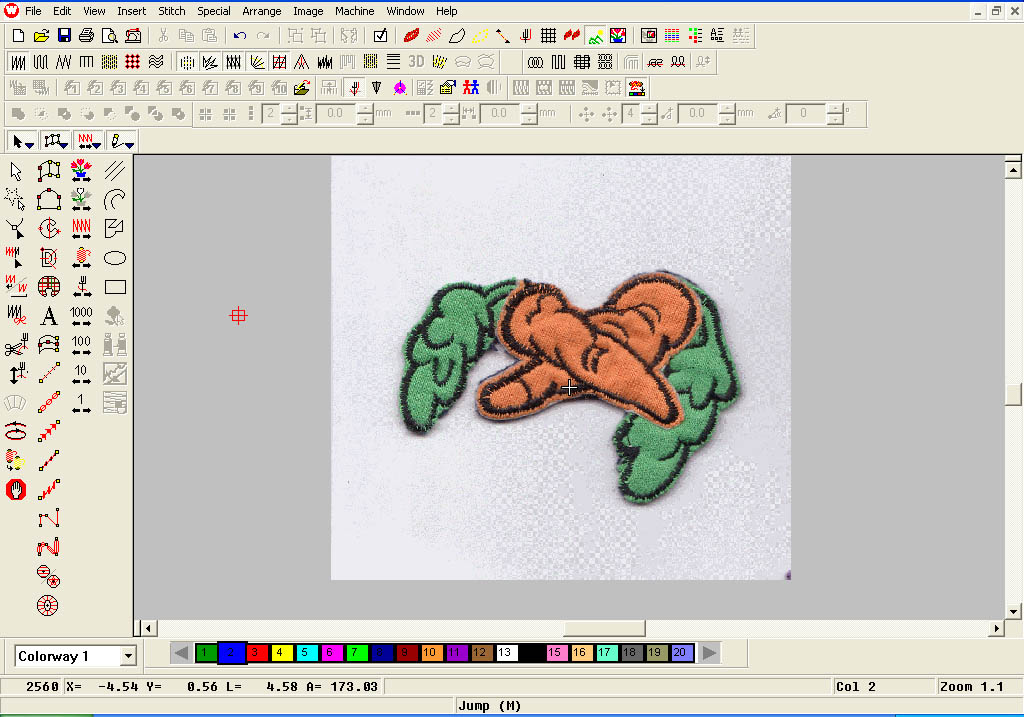The height and width of the screenshot is (717, 1024).
Task: Click the scissors trim tool icon
Action: 16,345
